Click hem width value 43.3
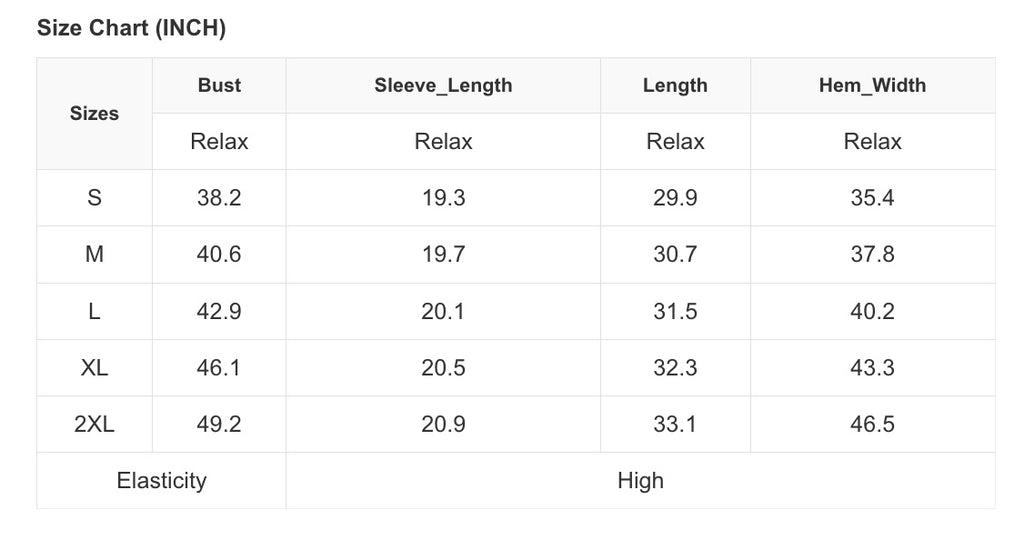This screenshot has height=540, width=1024. [x=872, y=368]
